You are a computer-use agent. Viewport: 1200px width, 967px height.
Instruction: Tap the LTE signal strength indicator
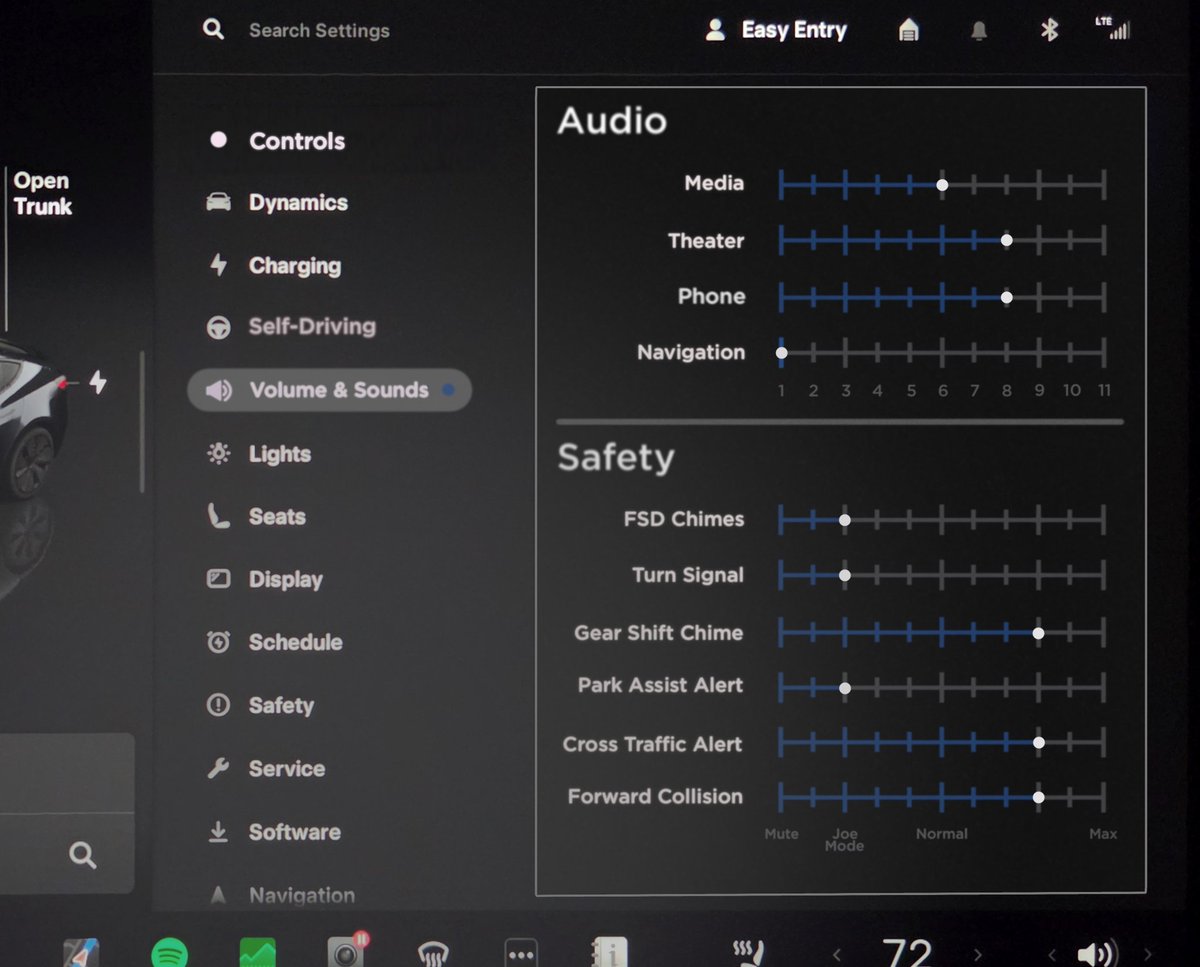1112,28
